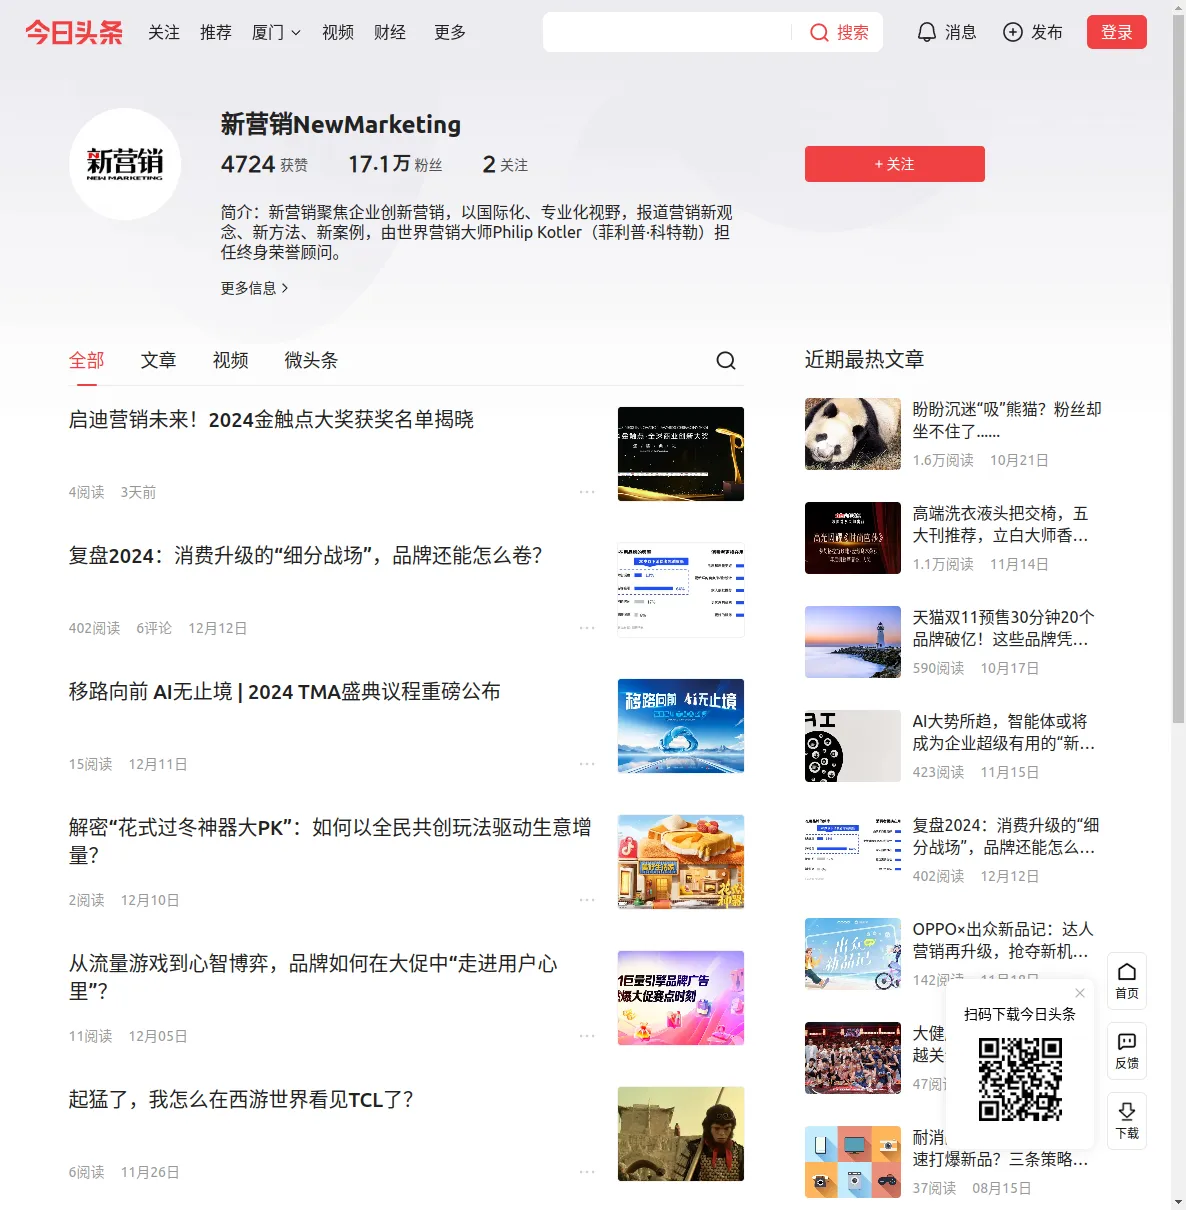Open 财经 in top navigation
Viewport: 1186px width, 1210px height.
tap(390, 32)
